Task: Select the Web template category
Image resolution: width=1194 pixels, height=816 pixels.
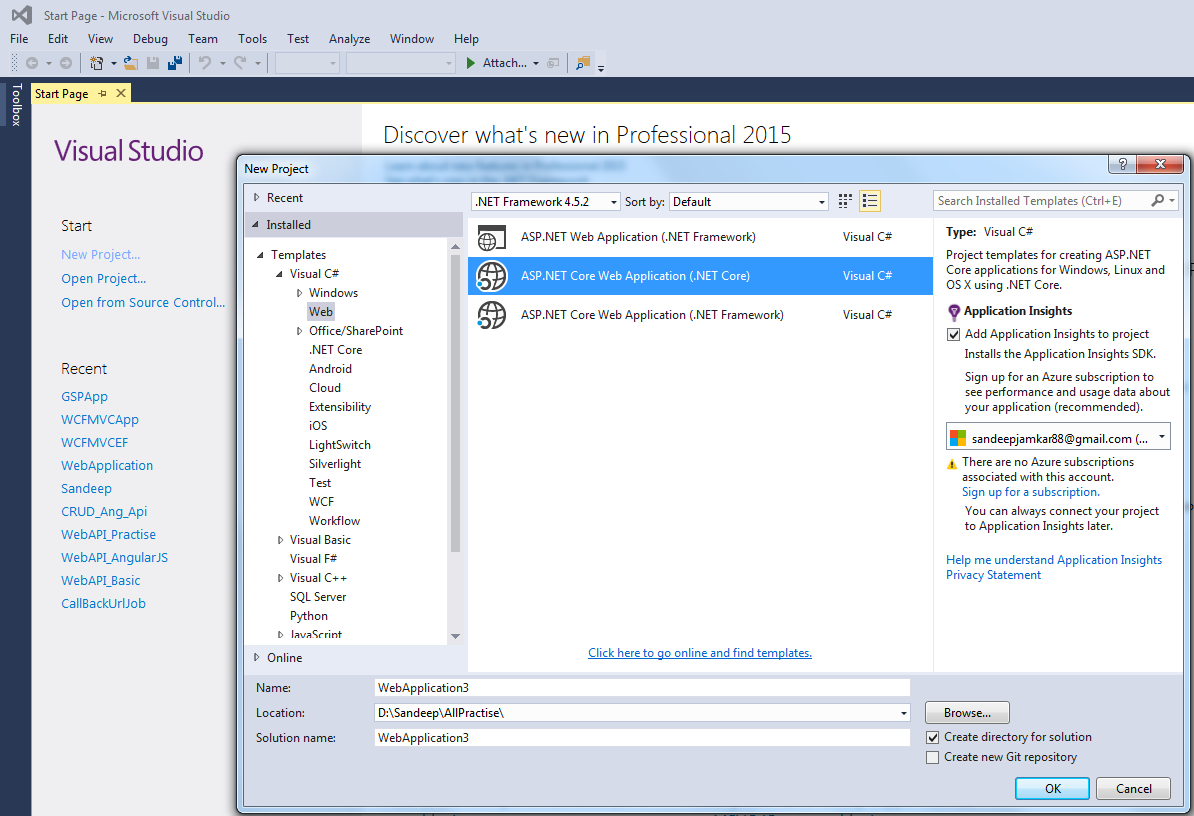Action: pos(321,311)
